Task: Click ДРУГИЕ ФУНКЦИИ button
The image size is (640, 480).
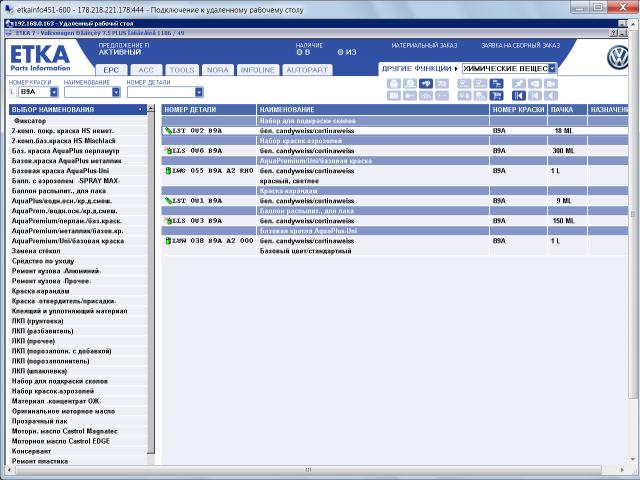Action: 419,69
